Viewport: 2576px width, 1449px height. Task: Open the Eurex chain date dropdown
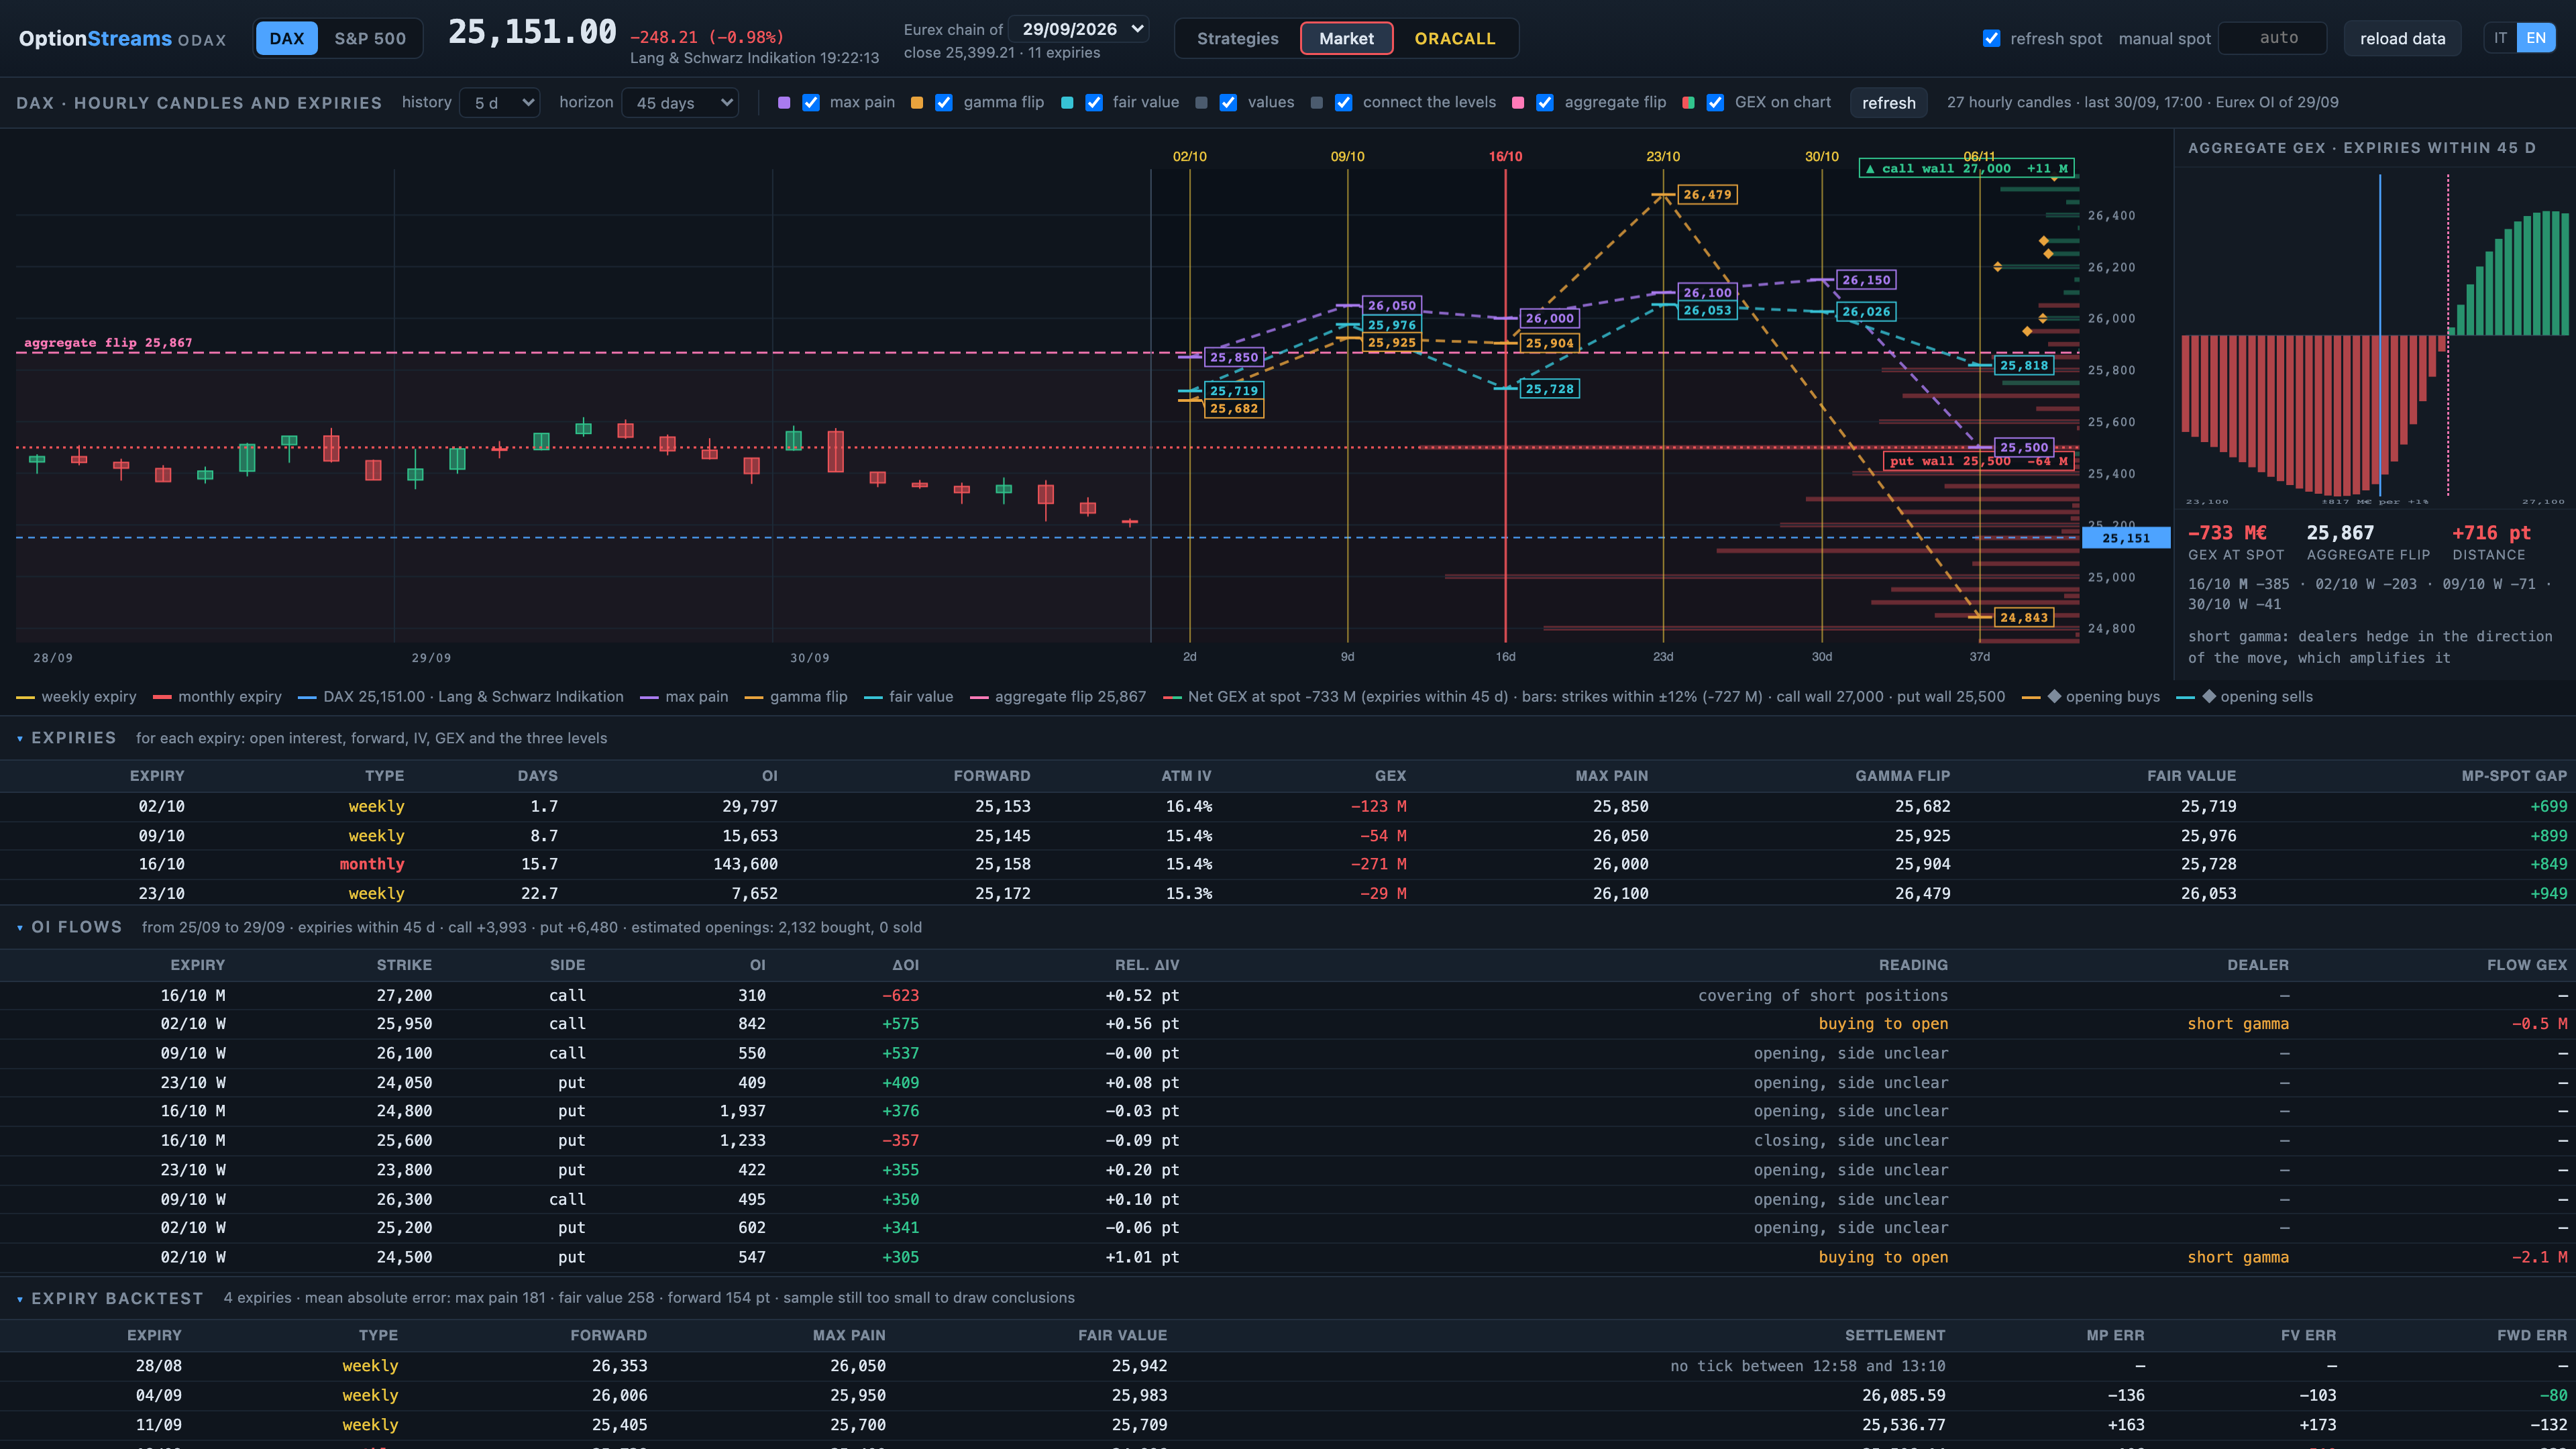[x=1079, y=29]
